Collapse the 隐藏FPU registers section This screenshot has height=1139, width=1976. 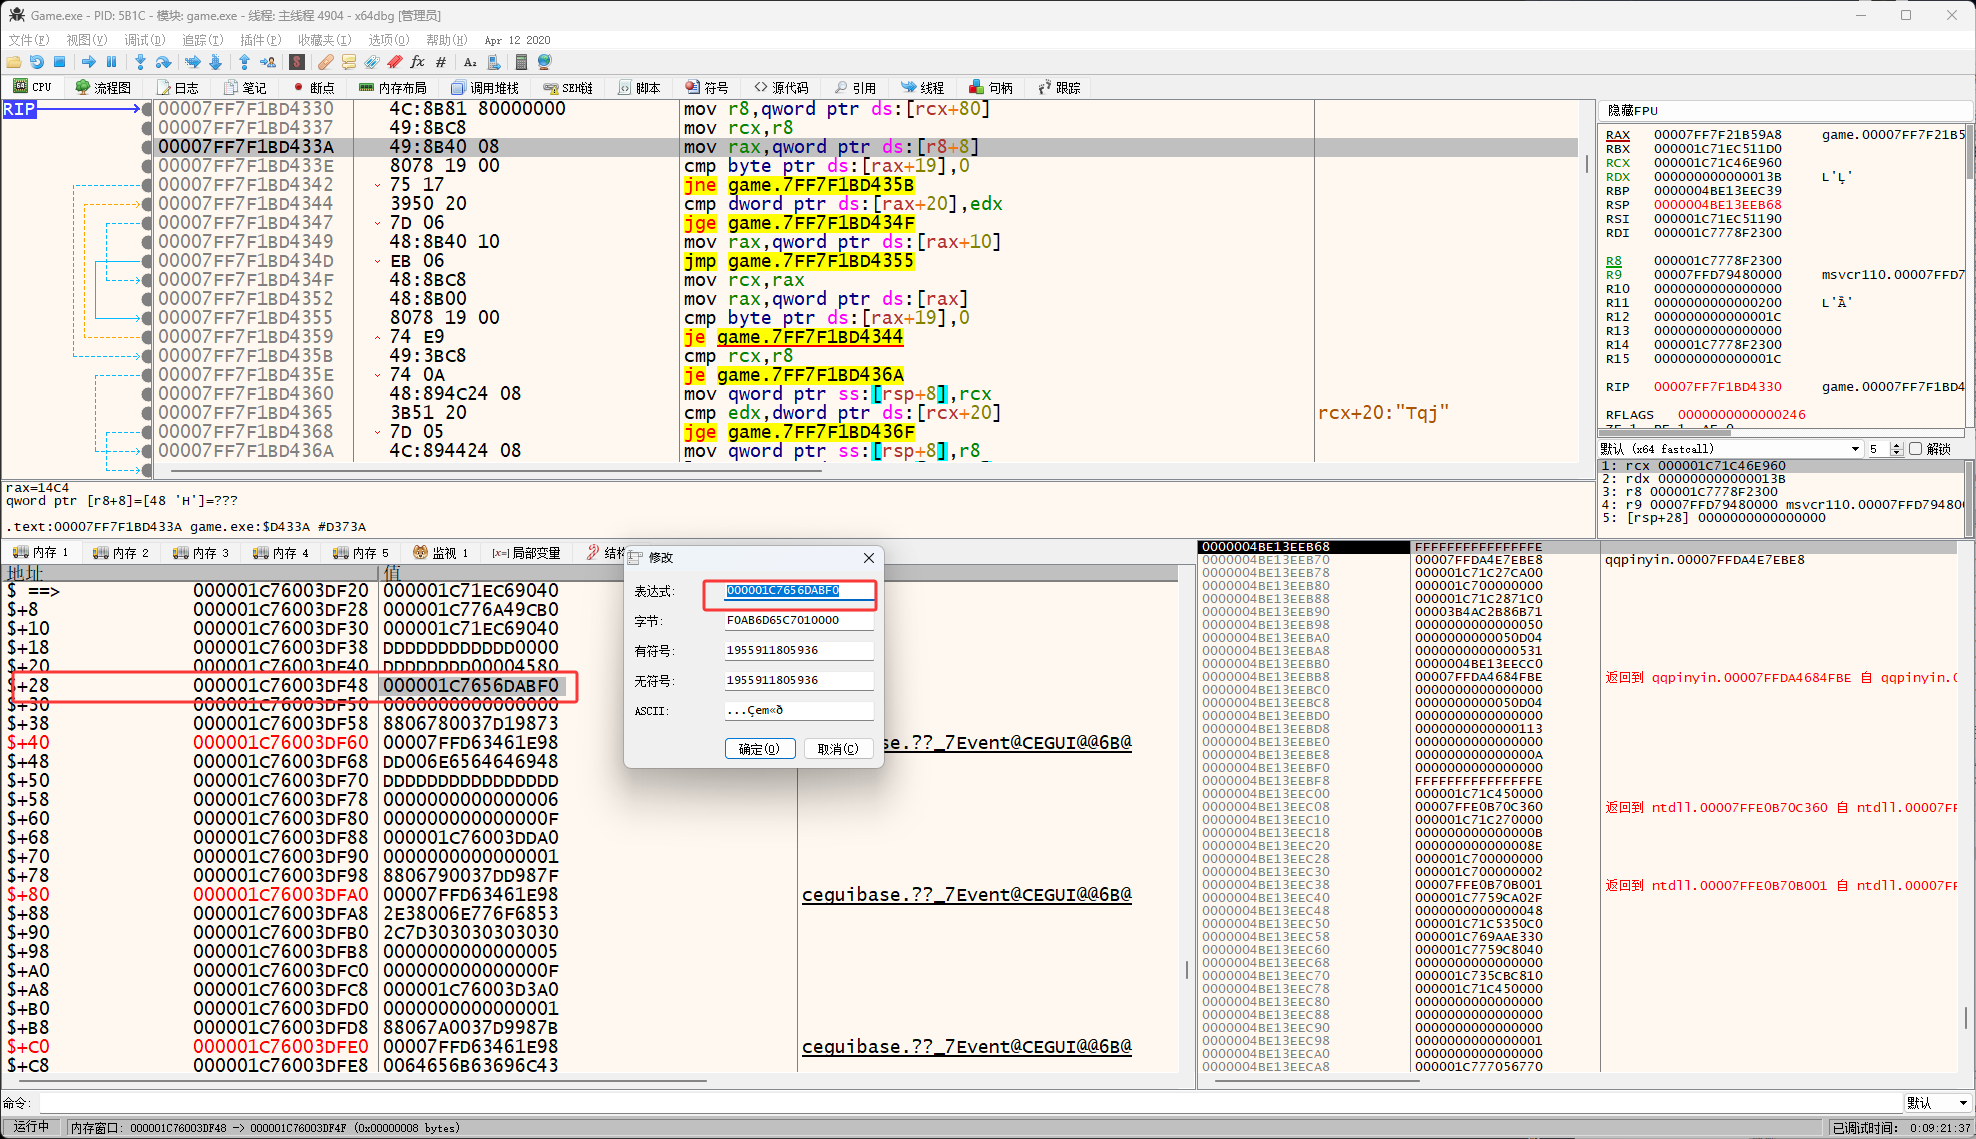click(1632, 110)
